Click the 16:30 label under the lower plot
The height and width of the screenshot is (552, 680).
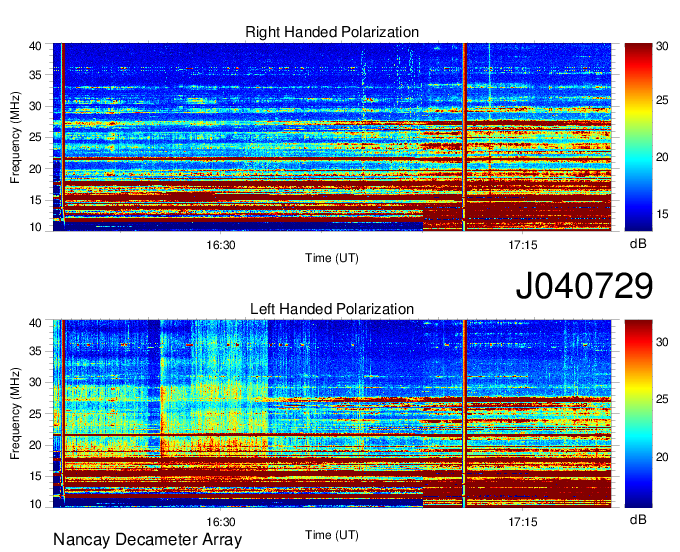coord(221,522)
